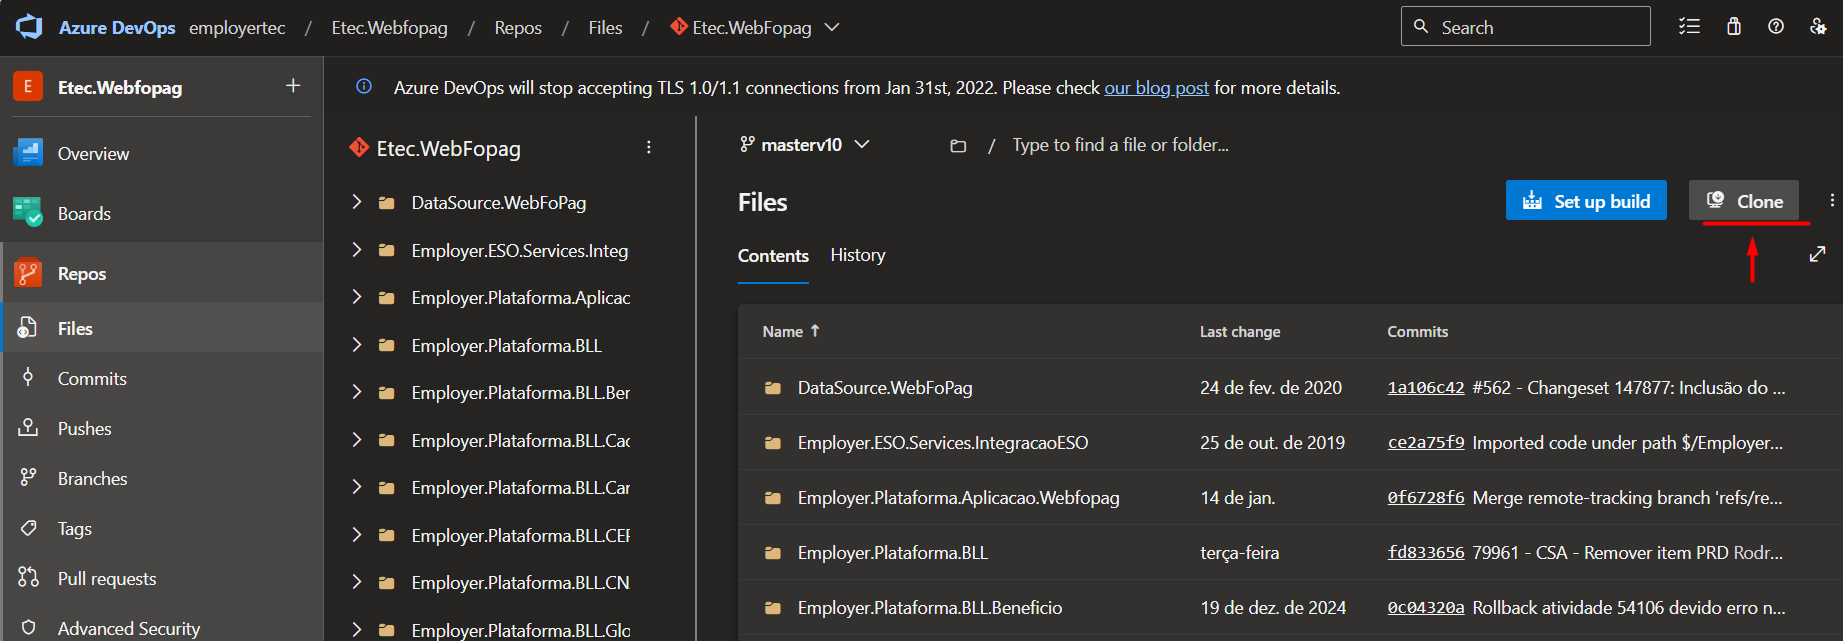The height and width of the screenshot is (641, 1843).
Task: Open Pull requests in the sidebar
Action: (107, 579)
